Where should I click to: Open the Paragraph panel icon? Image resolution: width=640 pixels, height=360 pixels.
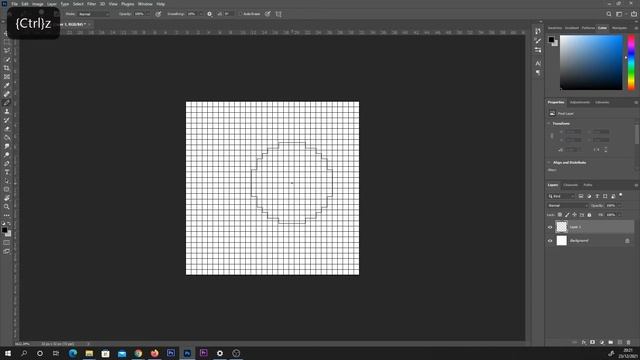tap(538, 72)
